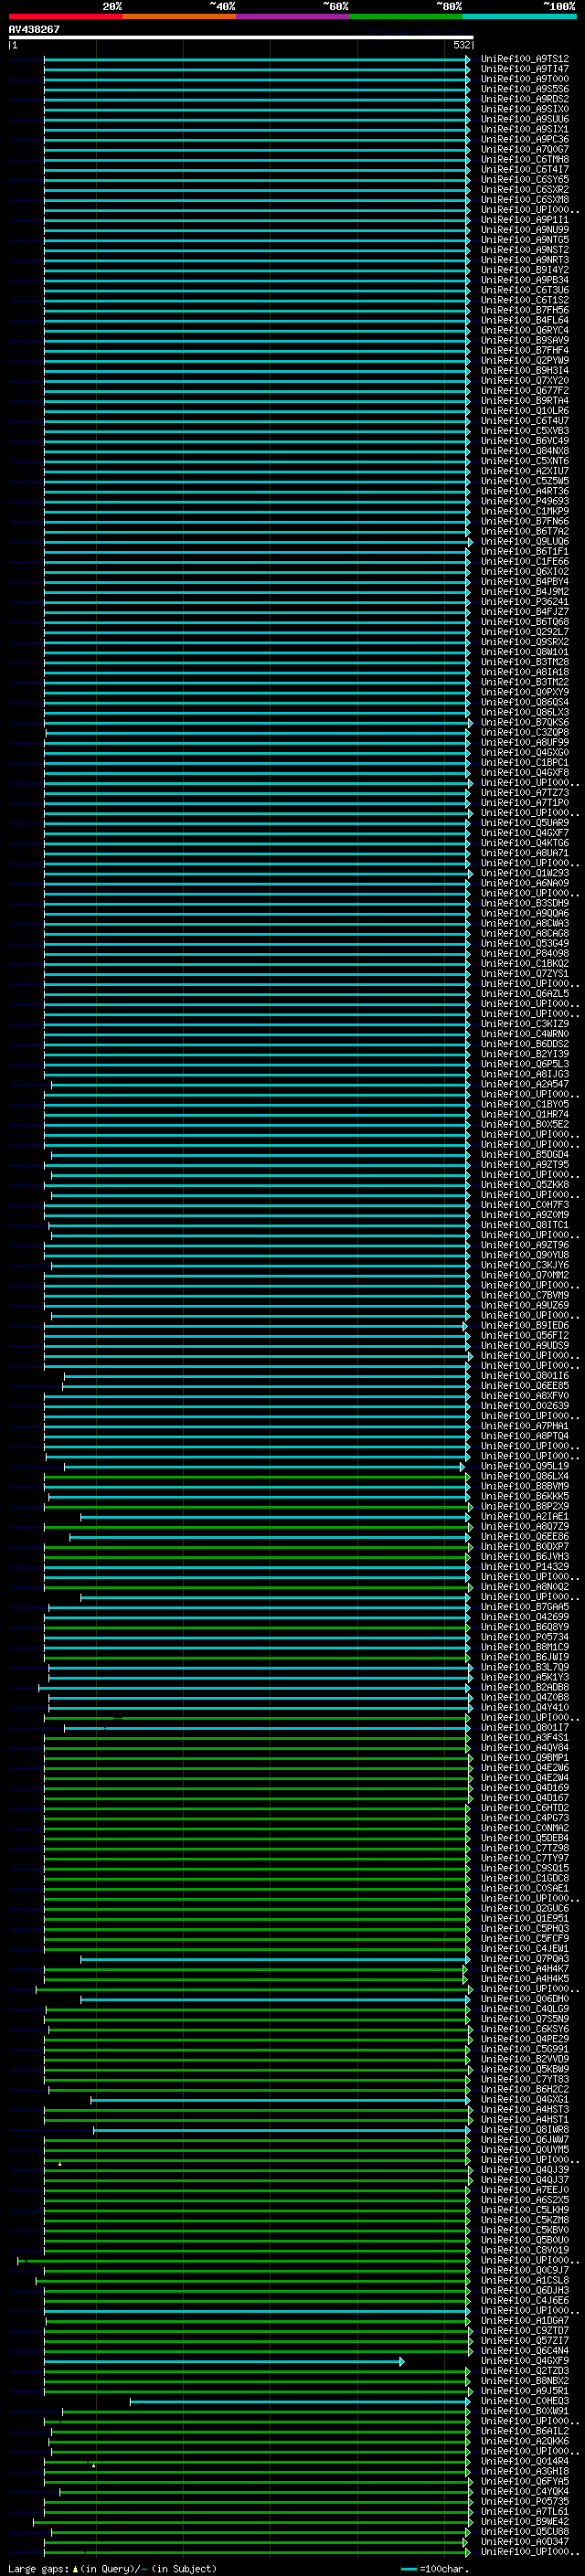Select hit label UniRef100_Q677F2
This screenshot has width=585, height=2576.
[x=524, y=390]
